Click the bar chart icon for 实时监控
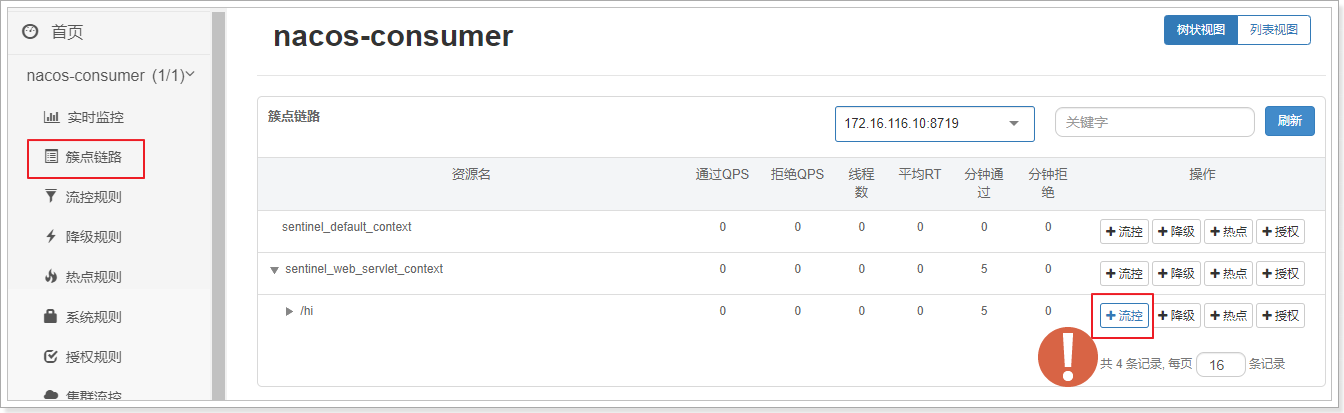This screenshot has height=413, width=1344. [51, 117]
